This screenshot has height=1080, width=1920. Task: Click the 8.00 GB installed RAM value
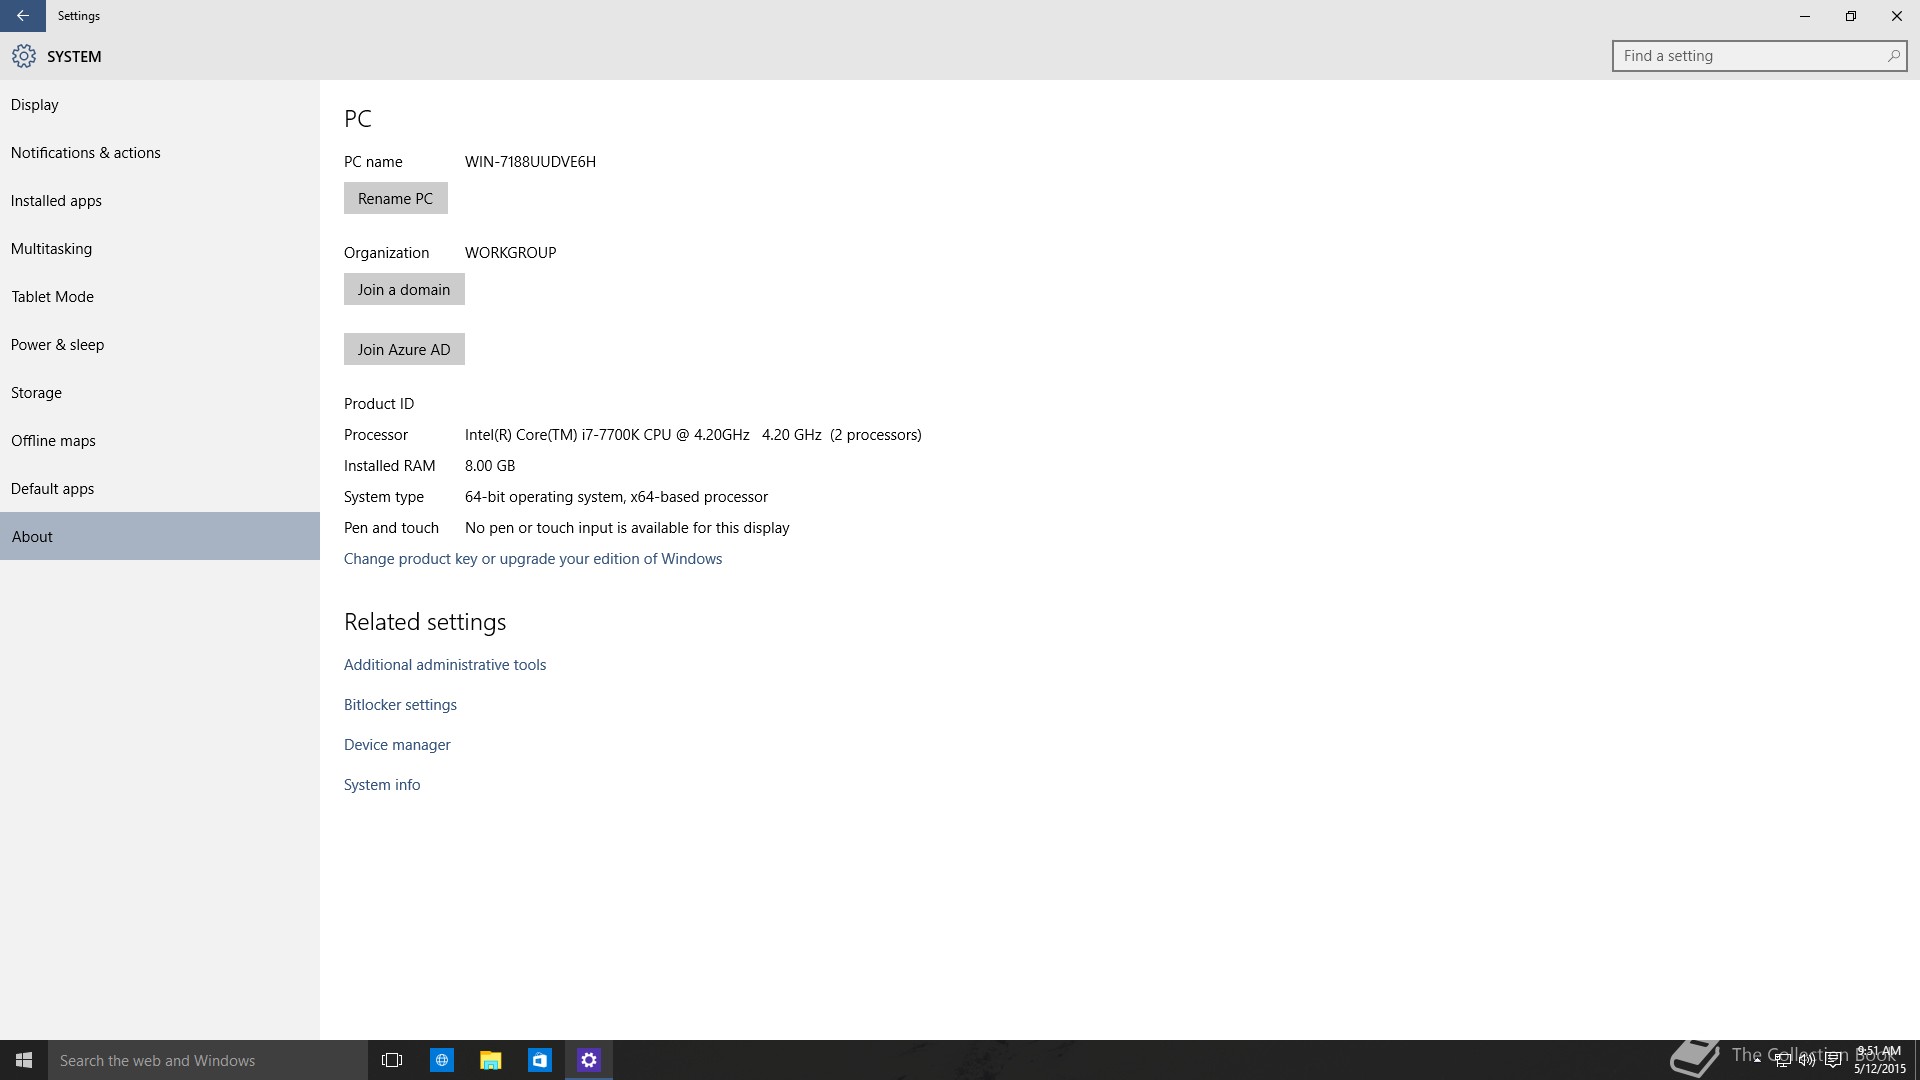[490, 465]
